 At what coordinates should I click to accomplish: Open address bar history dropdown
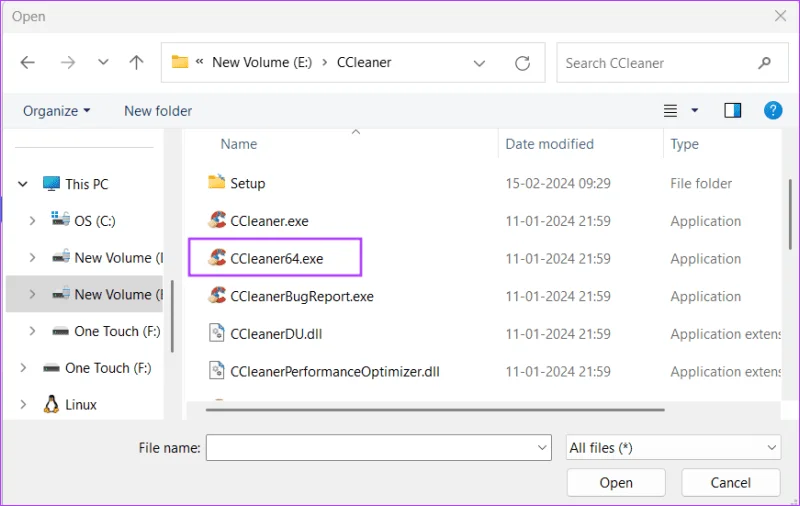click(x=479, y=63)
